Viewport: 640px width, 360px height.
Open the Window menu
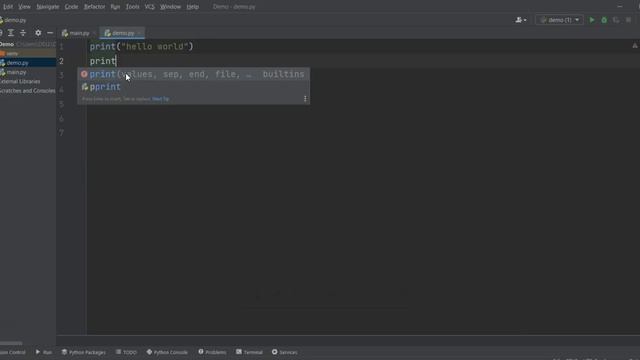tap(170, 7)
